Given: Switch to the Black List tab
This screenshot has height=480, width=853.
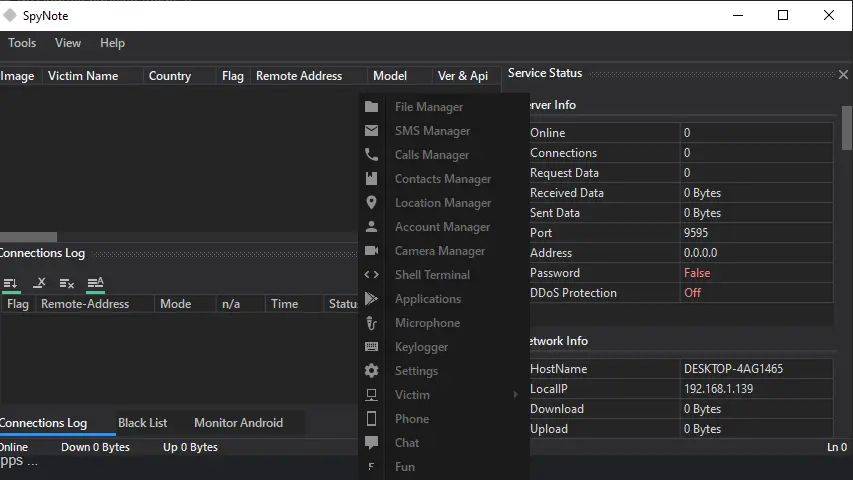Looking at the screenshot, I should 143,423.
